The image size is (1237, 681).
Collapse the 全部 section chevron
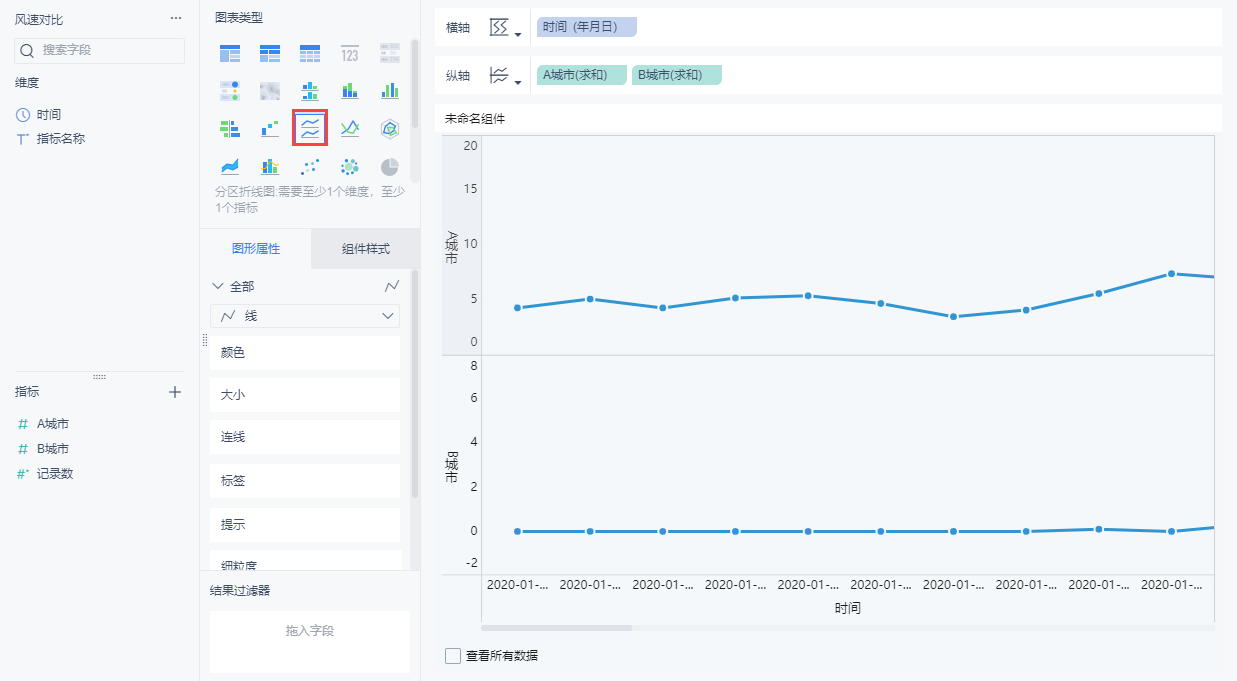pyautogui.click(x=218, y=286)
